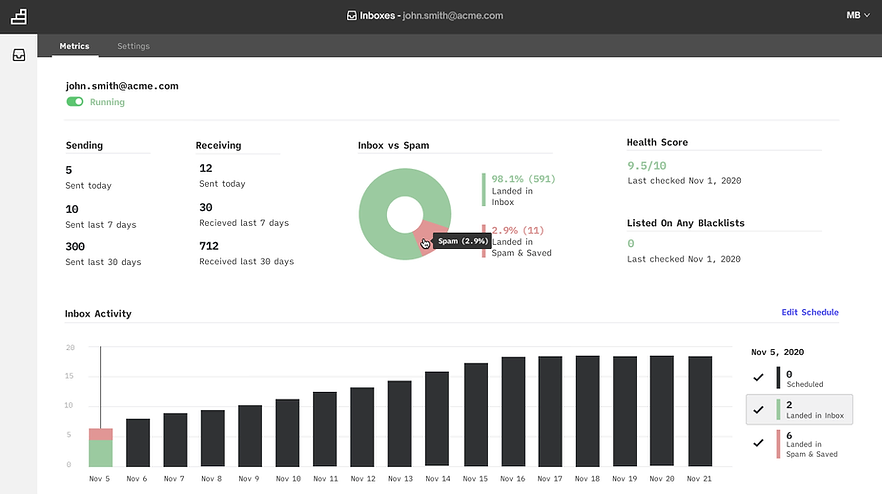Open the Inboxes sidebar icon
This screenshot has width=882, height=494.
click(x=19, y=56)
